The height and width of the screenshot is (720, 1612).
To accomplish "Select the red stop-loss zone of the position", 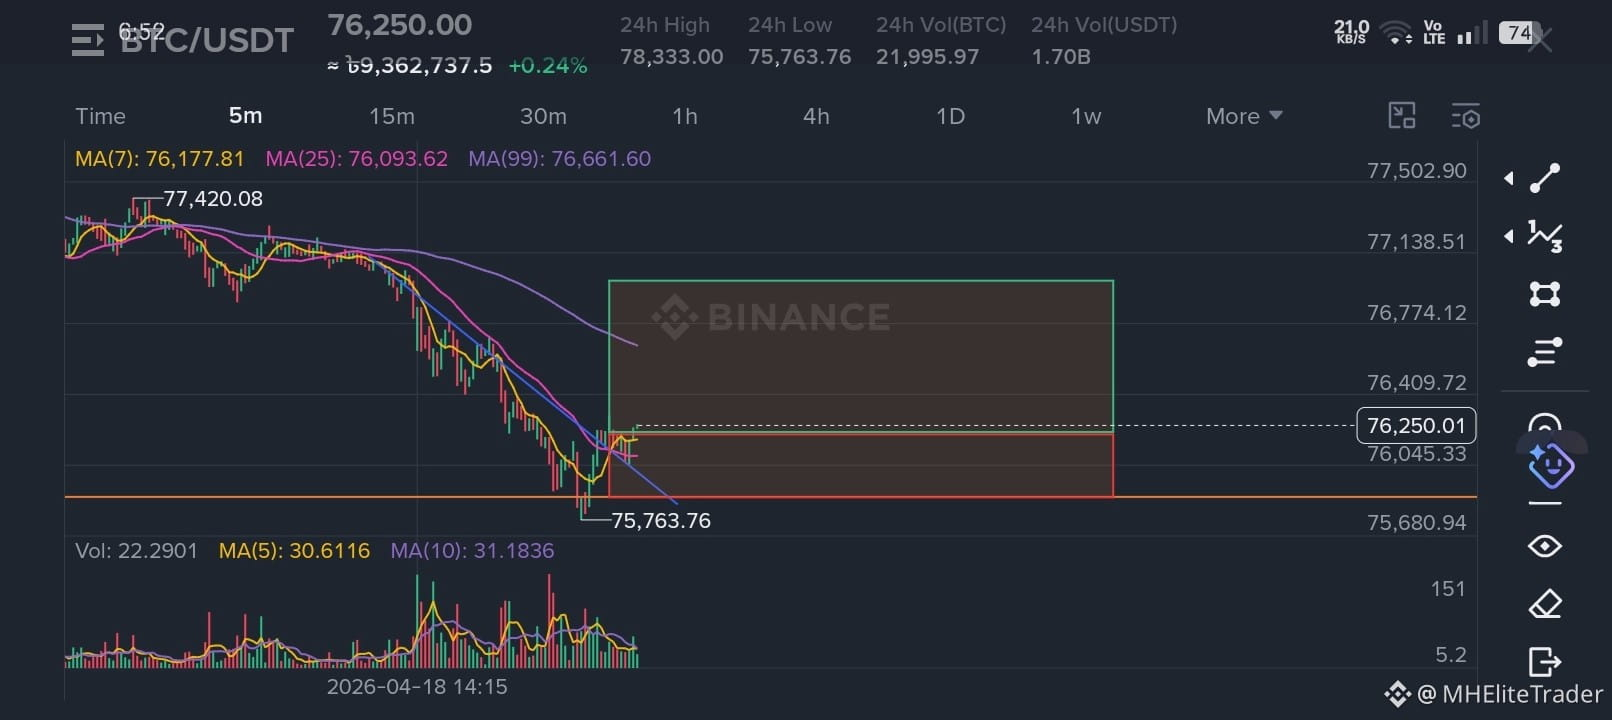I will (x=861, y=465).
